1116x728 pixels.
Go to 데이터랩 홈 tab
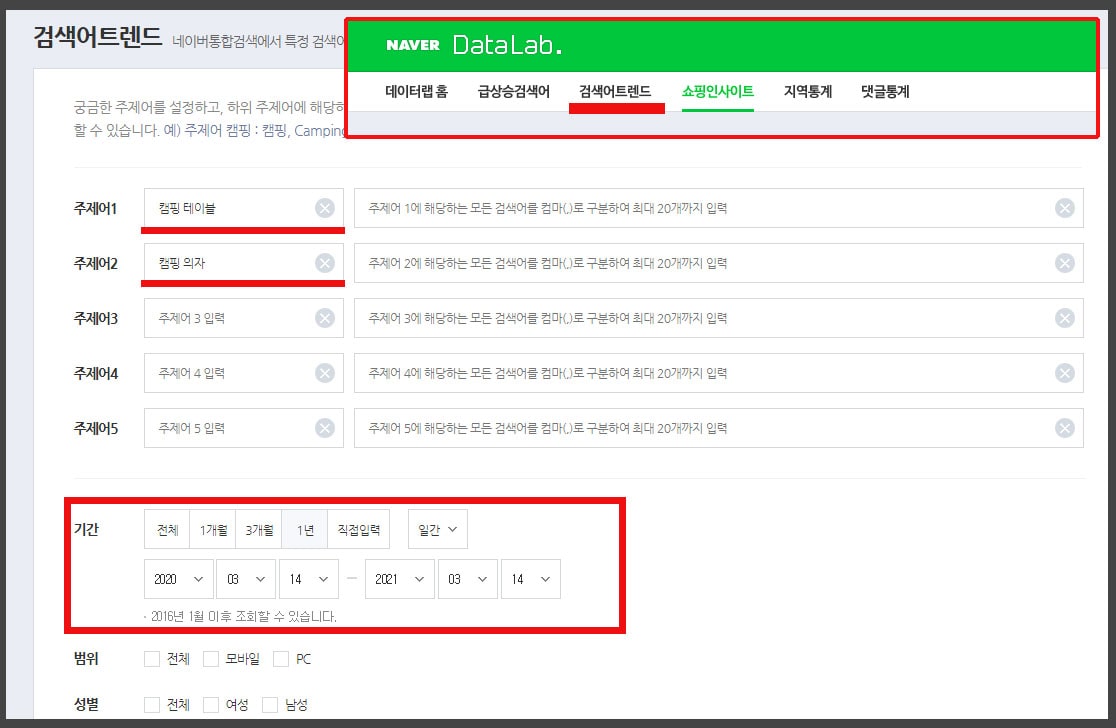416,91
